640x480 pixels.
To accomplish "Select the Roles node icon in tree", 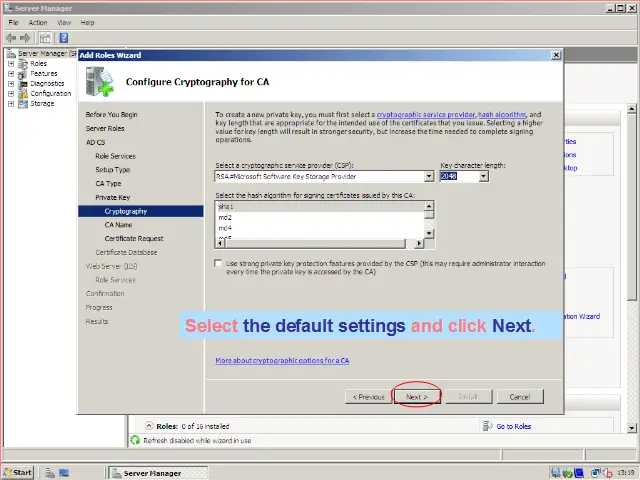I will 23,64.
